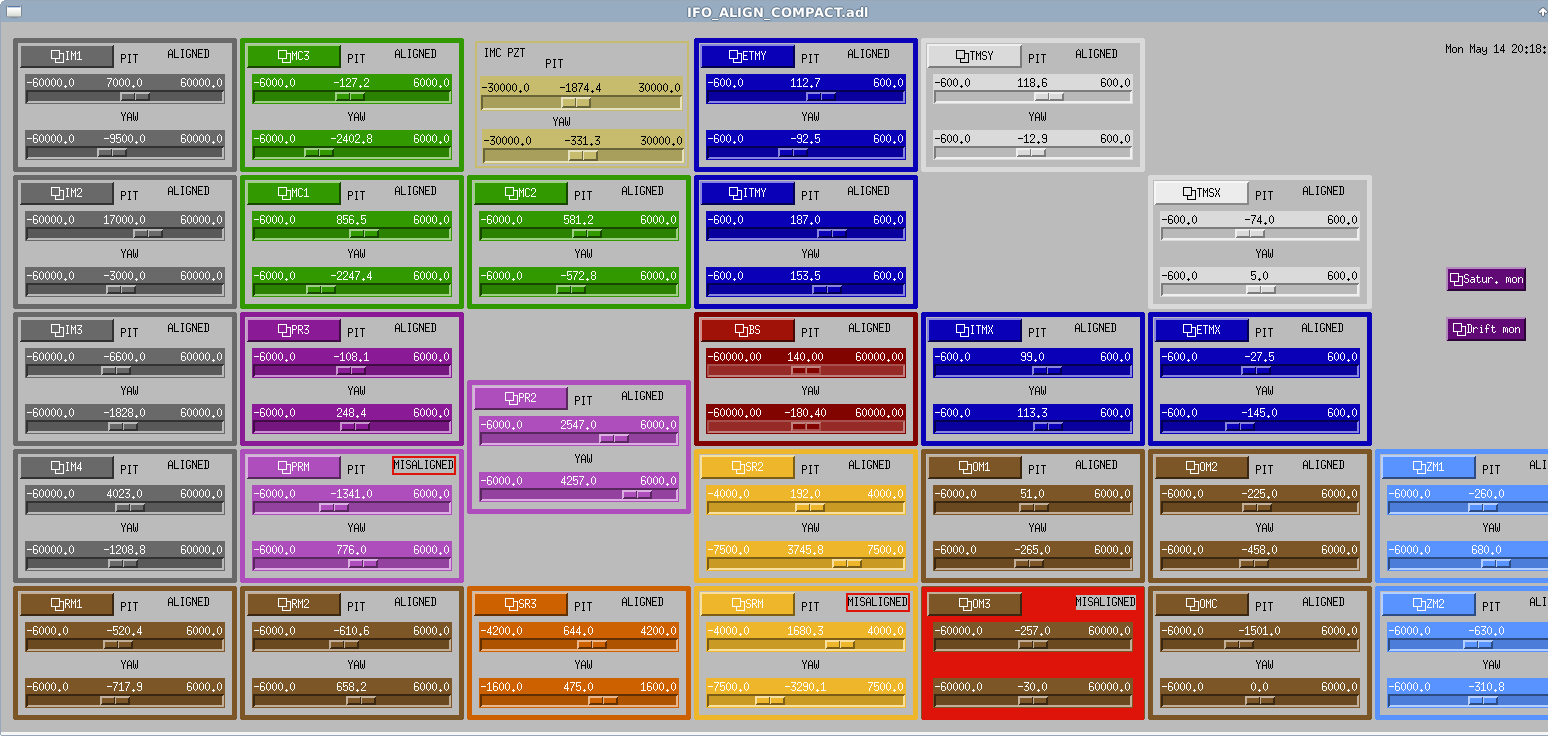Open the IM1 related display icon button
This screenshot has width=1548, height=736.
pyautogui.click(x=67, y=57)
